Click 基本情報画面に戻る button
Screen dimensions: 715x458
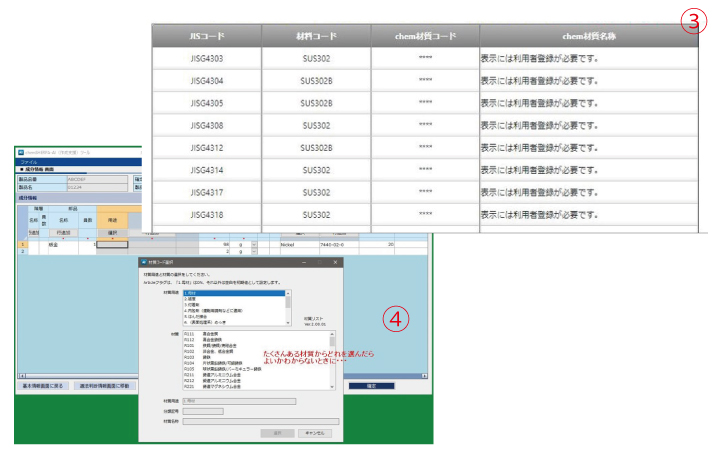tap(41, 384)
